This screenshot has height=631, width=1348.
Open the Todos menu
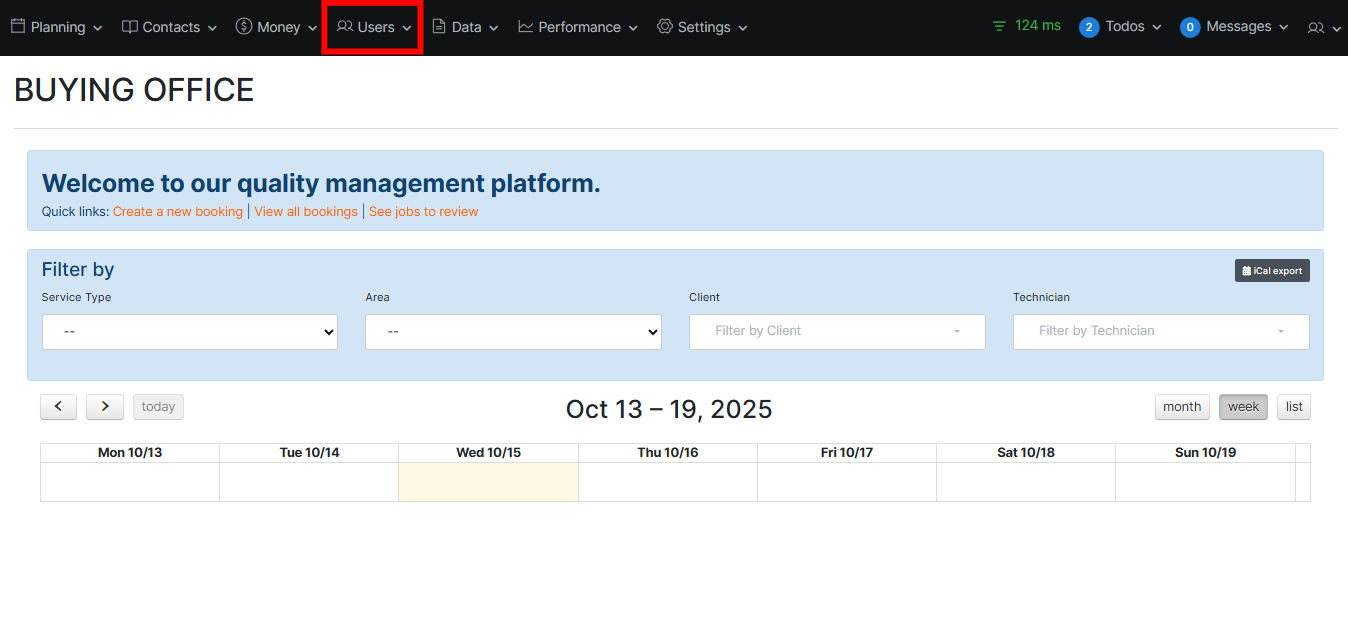click(1121, 27)
